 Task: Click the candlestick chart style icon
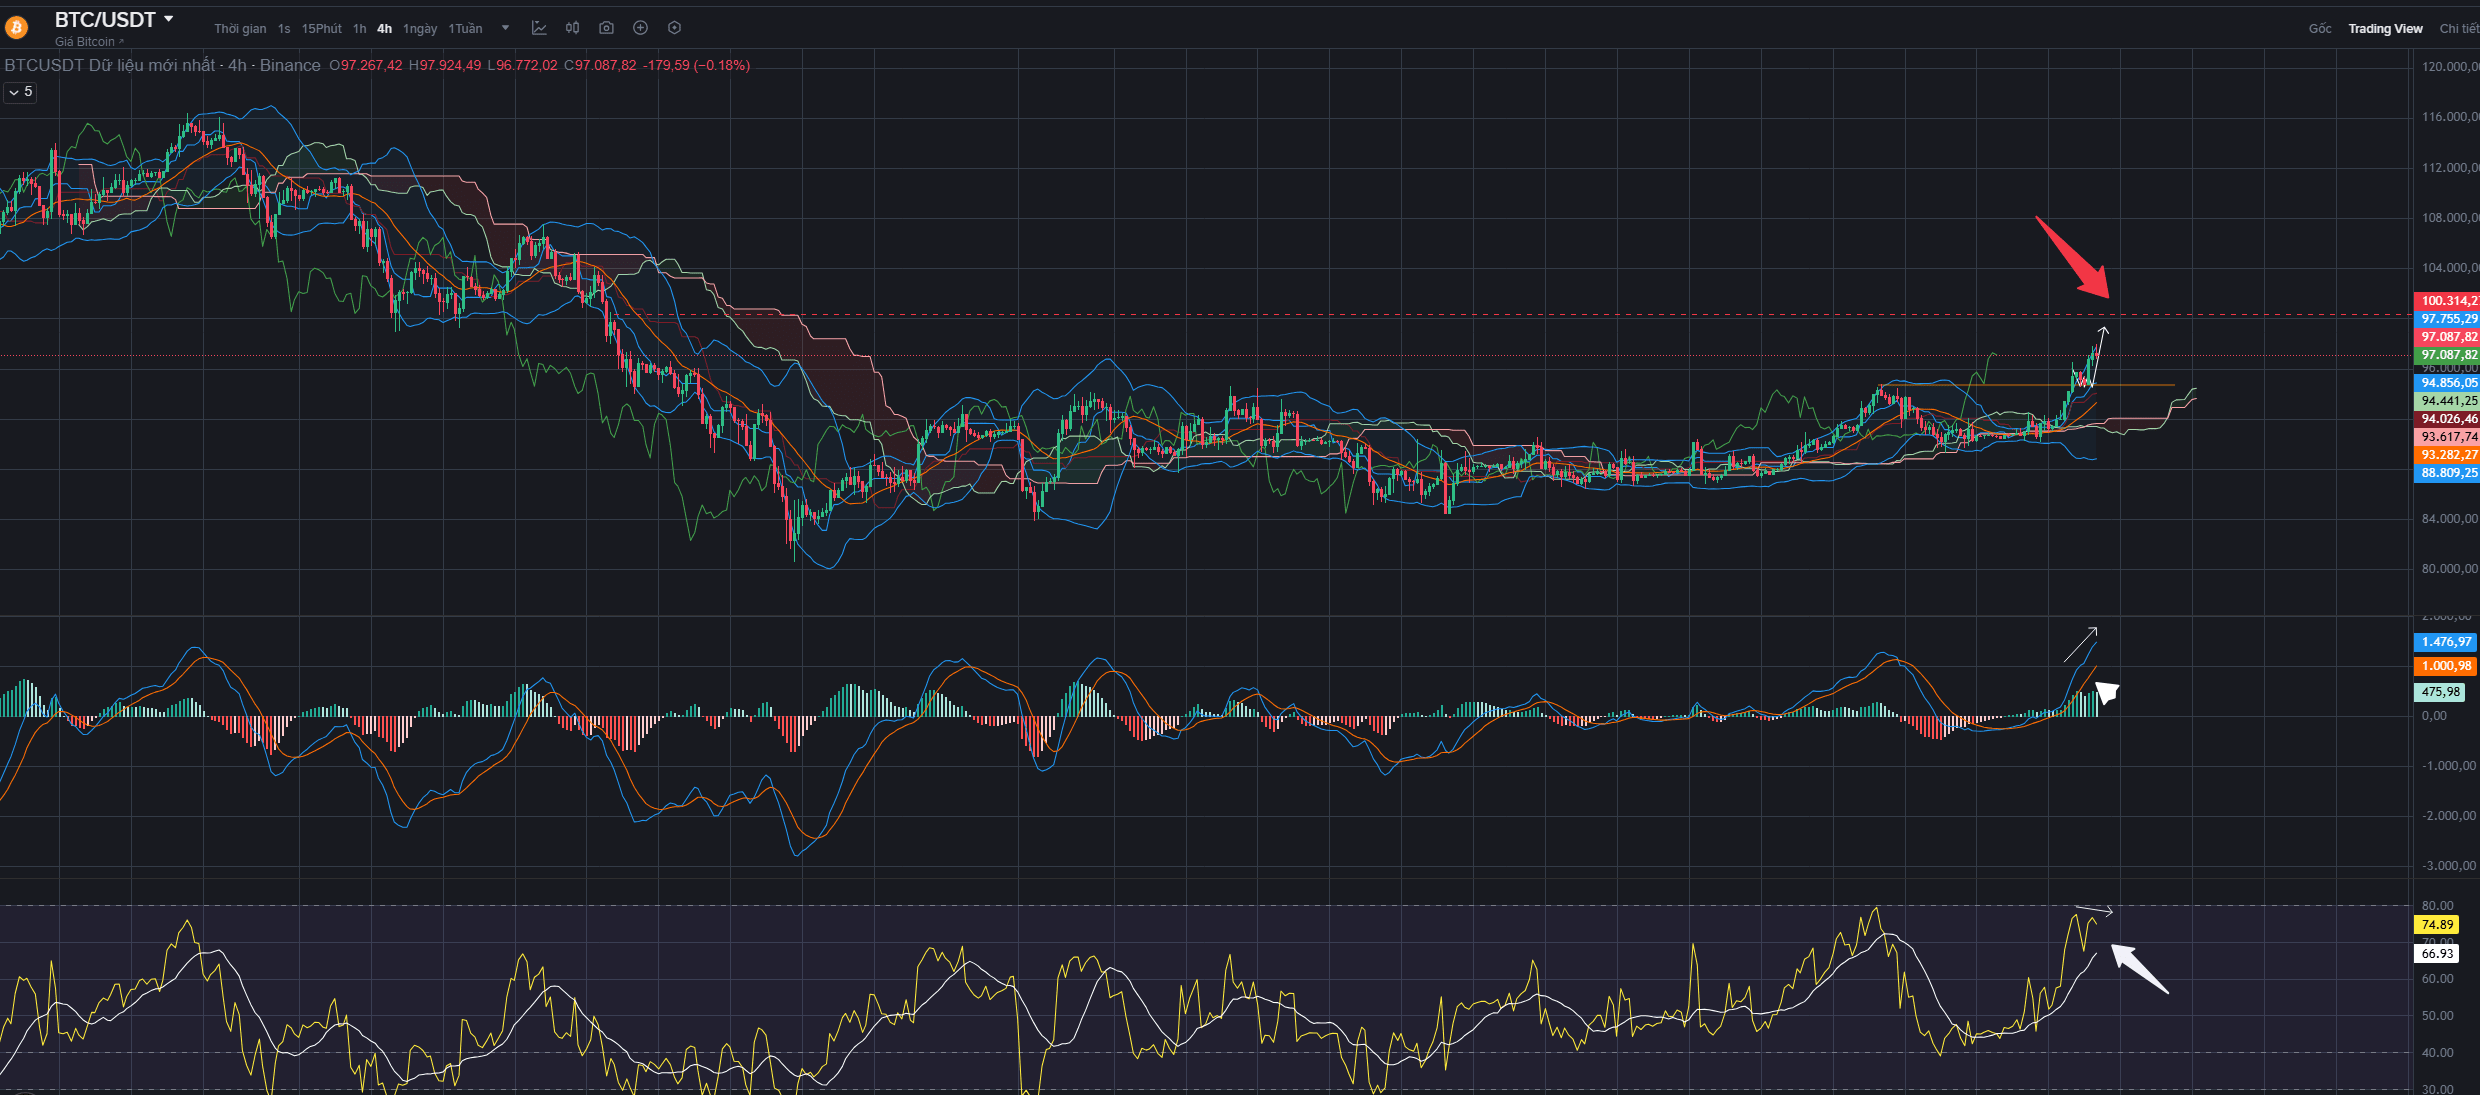(572, 28)
